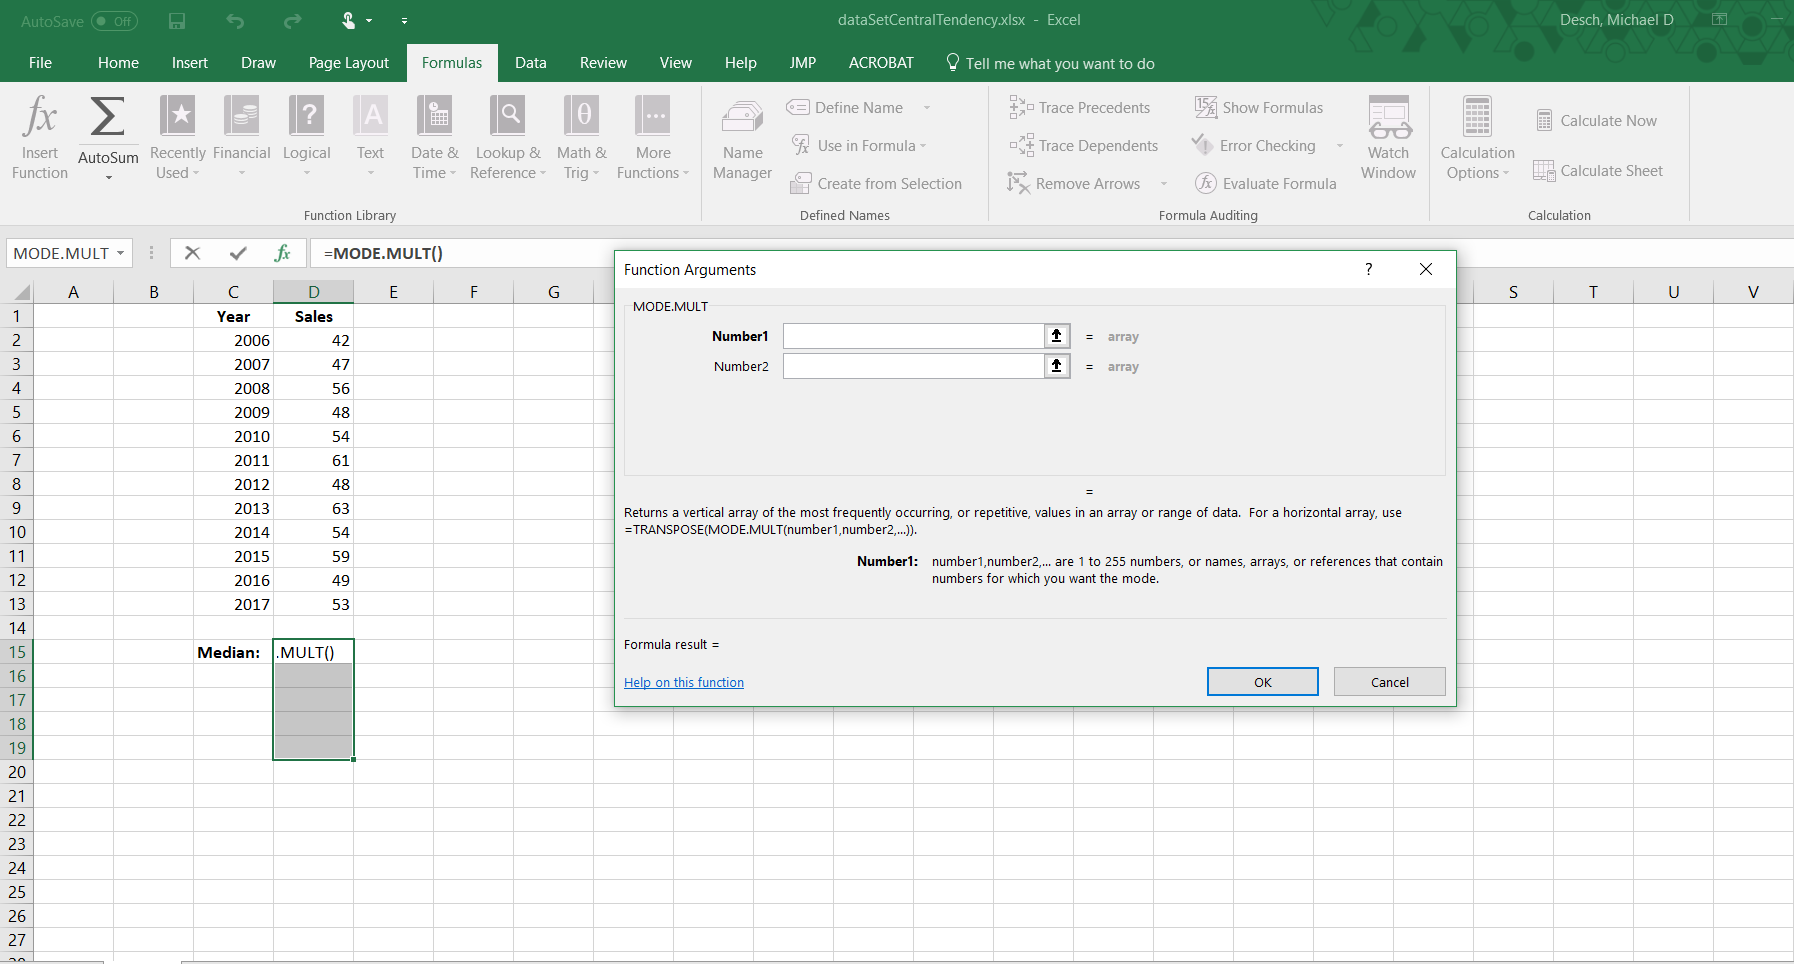
Task: Expand the Name Box dropdown arrow
Action: [x=121, y=254]
